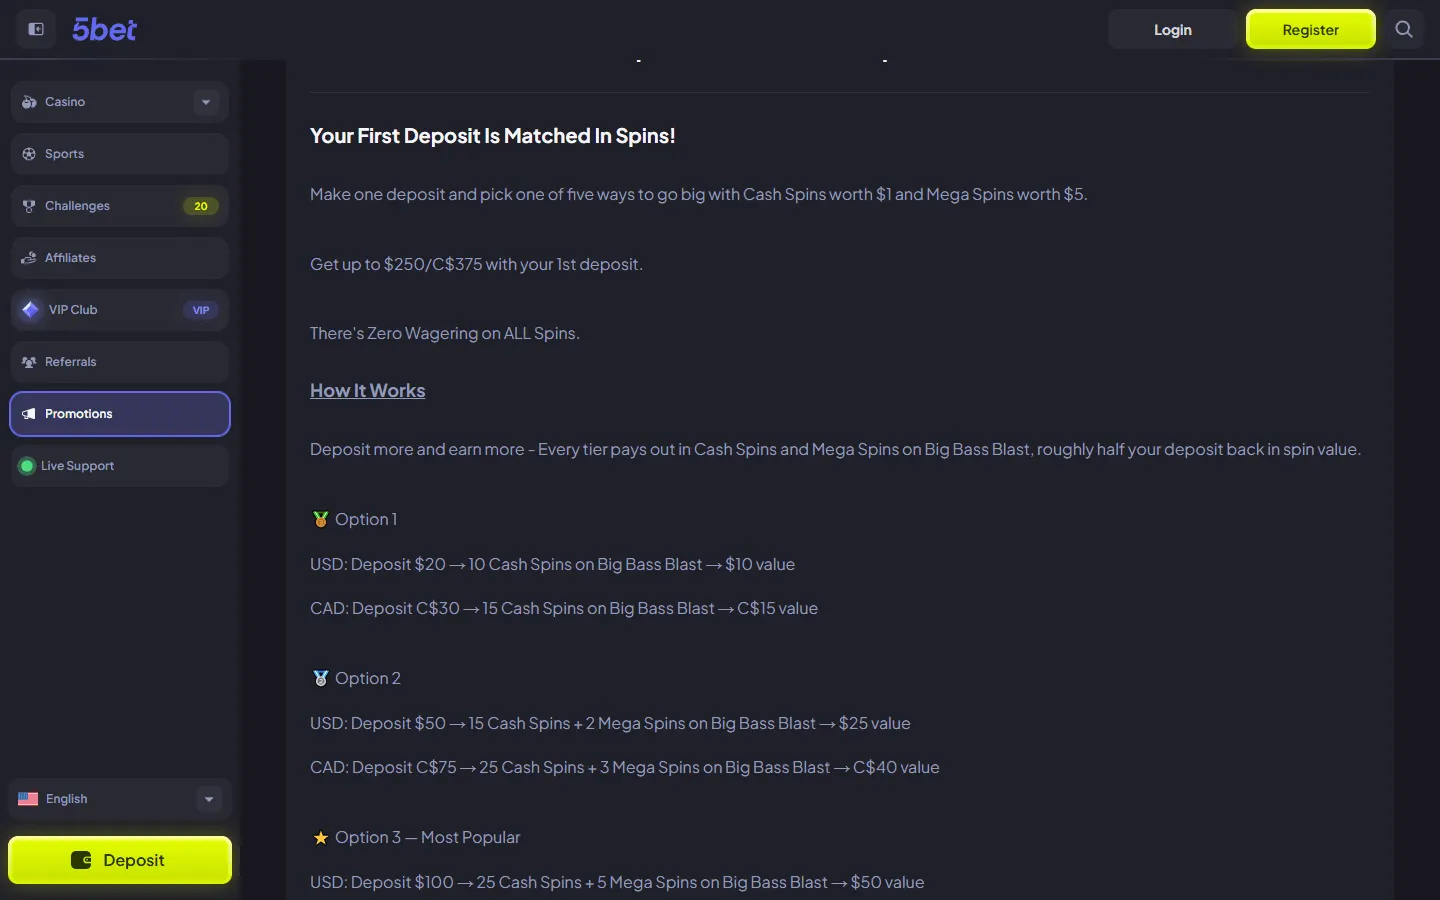
Task: Click the Challenges 20 count badge
Action: (x=201, y=206)
